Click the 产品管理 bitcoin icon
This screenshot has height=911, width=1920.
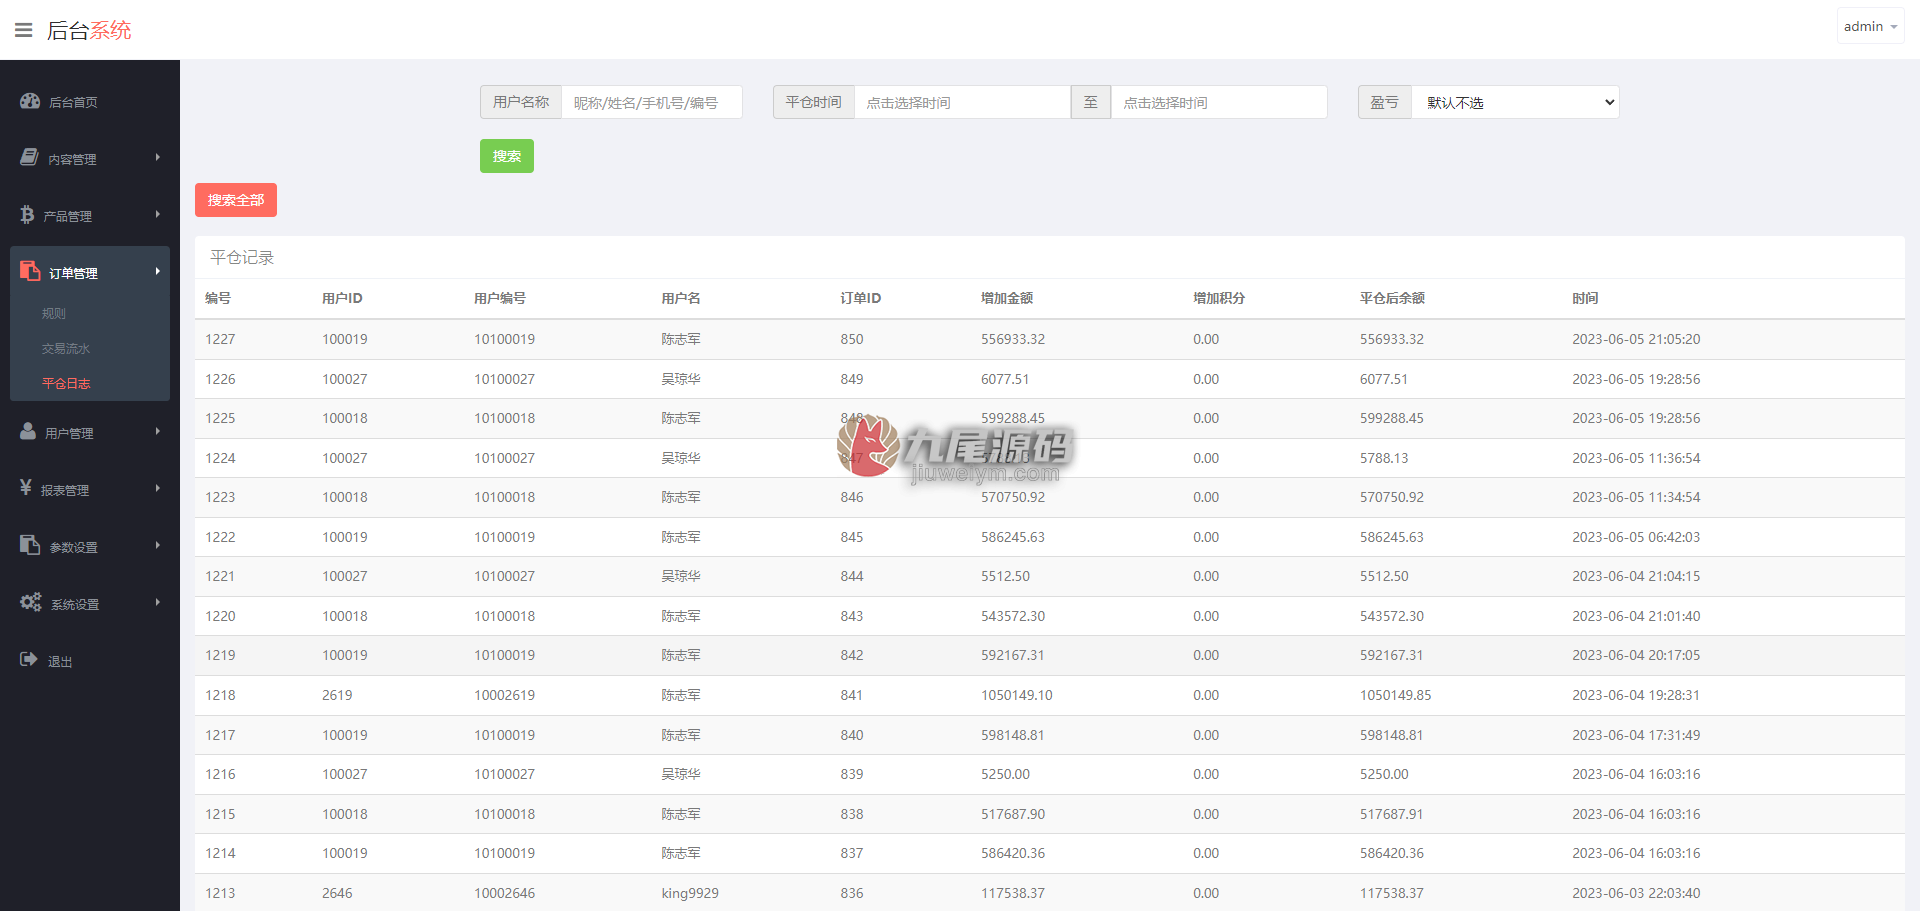point(27,215)
